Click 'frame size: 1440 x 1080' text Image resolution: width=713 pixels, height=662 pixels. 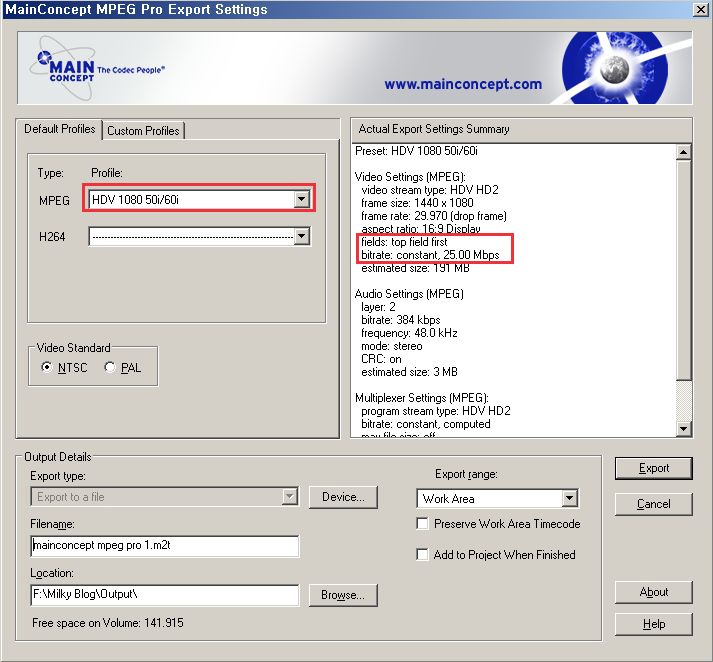click(417, 203)
